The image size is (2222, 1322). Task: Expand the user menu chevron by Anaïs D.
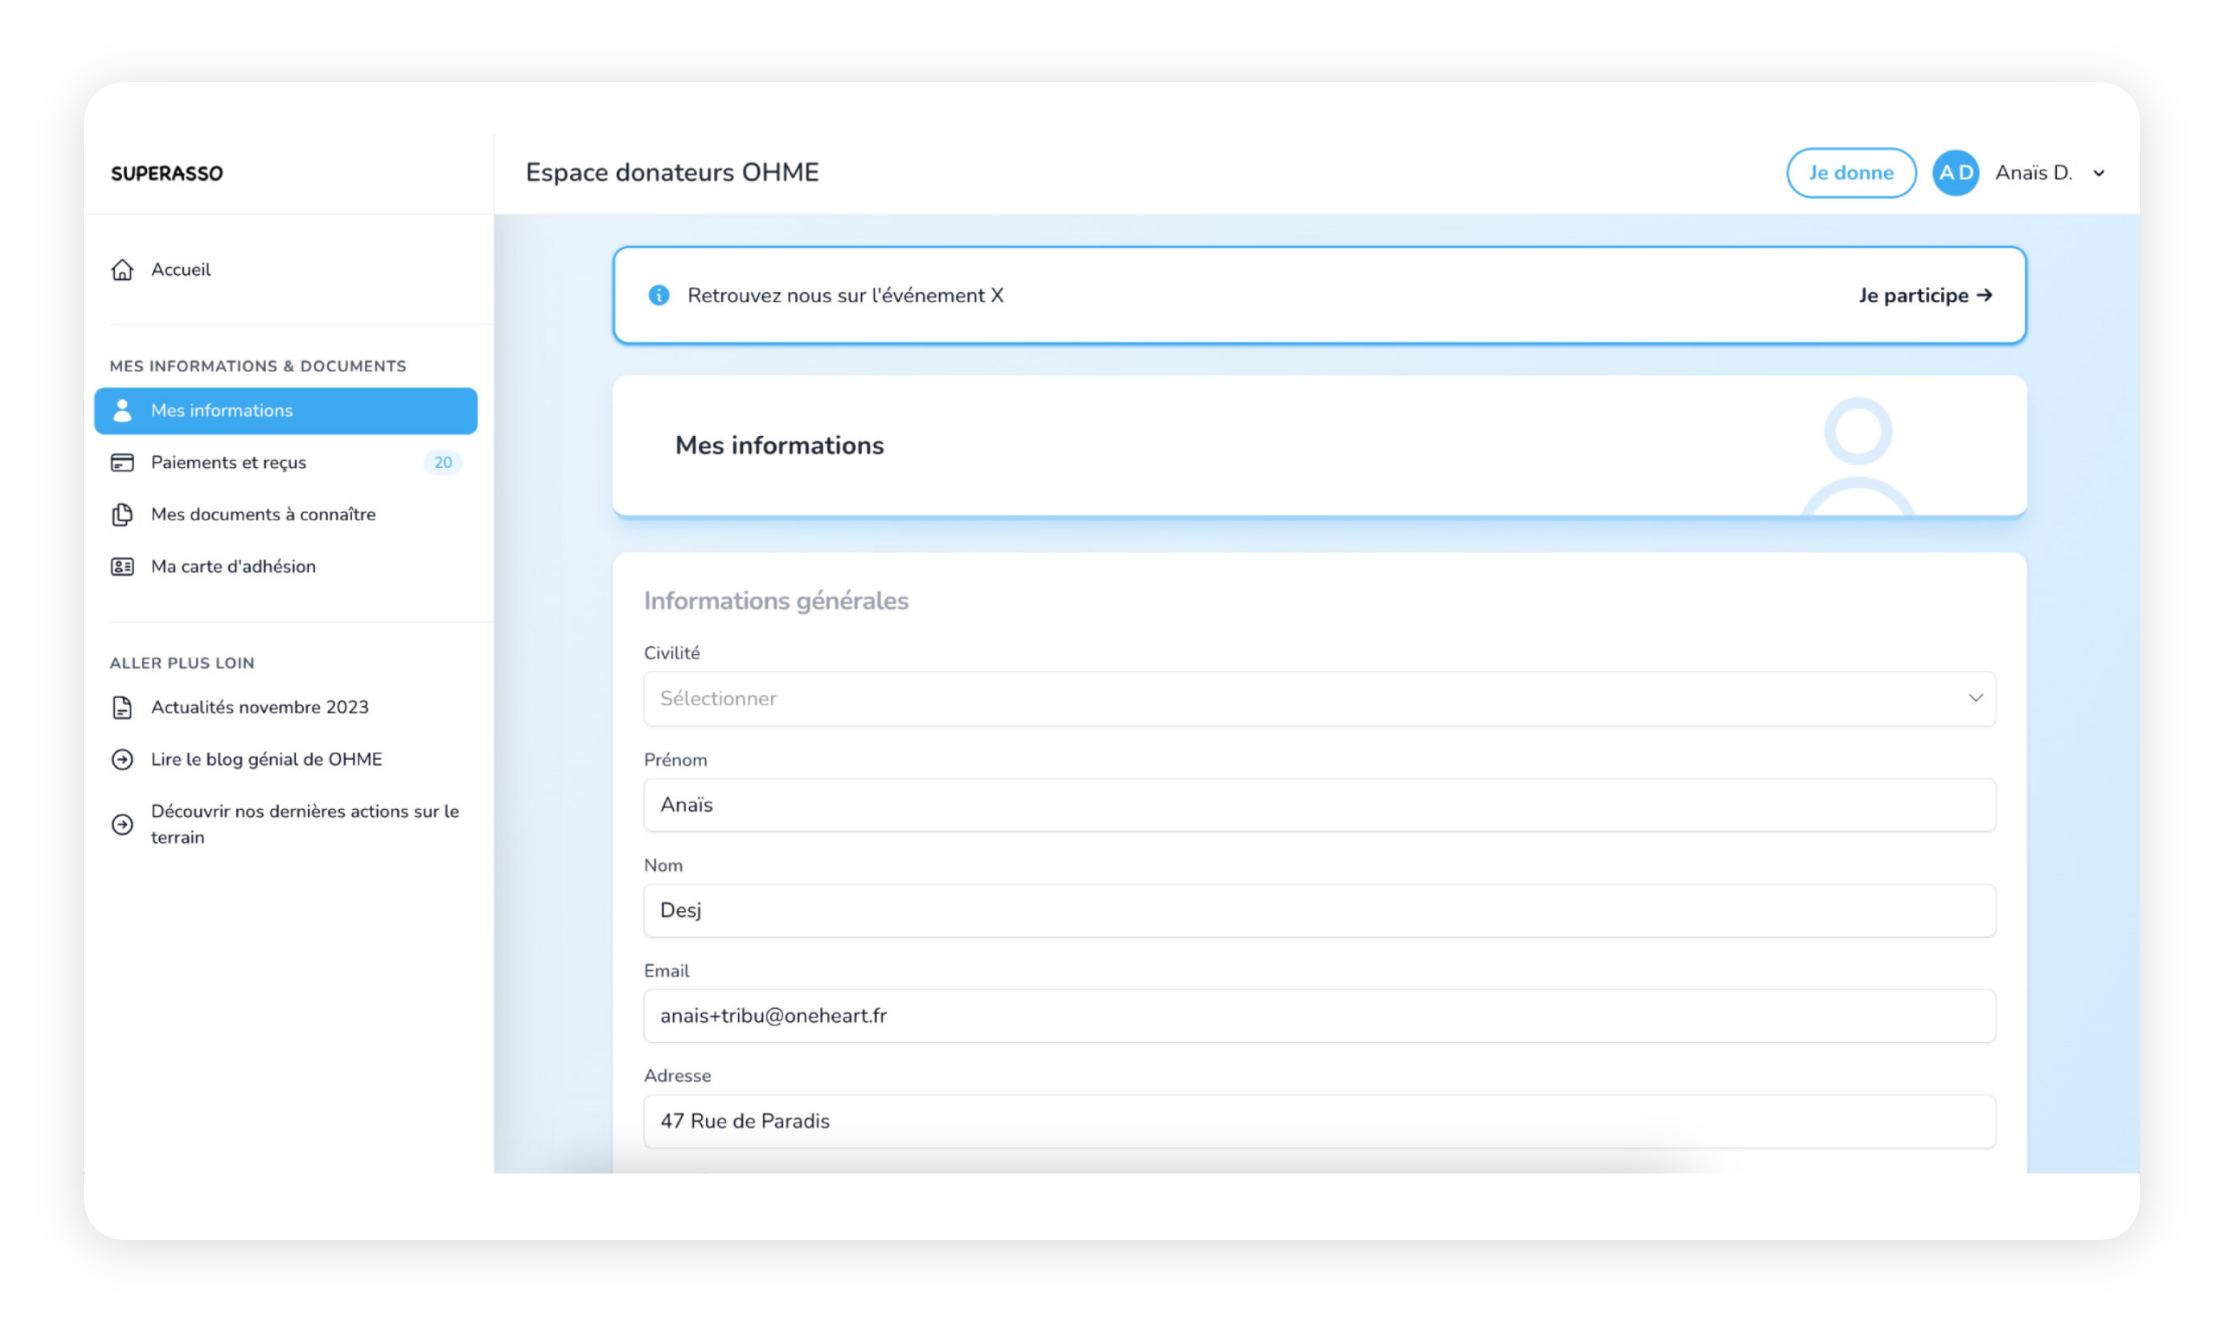(2099, 174)
